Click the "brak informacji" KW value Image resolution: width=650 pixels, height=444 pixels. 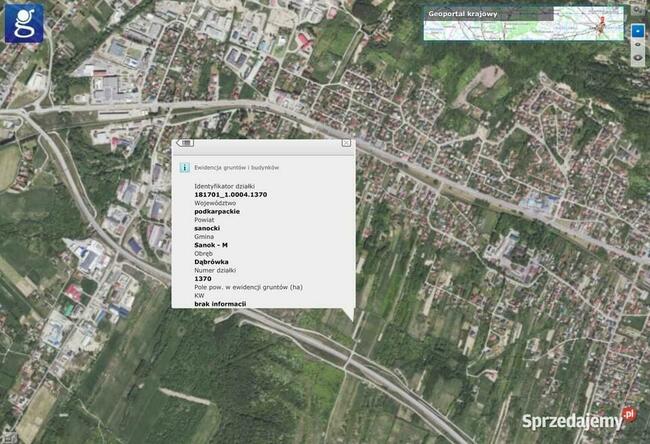[x=220, y=303]
